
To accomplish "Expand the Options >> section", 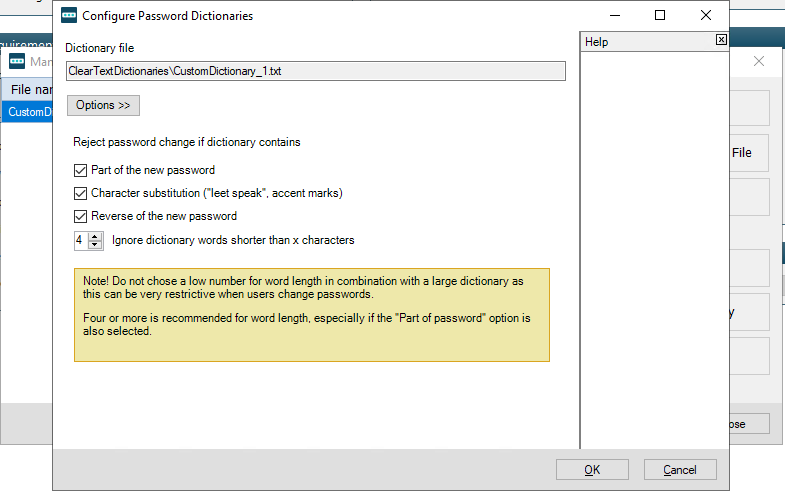I will [103, 105].
